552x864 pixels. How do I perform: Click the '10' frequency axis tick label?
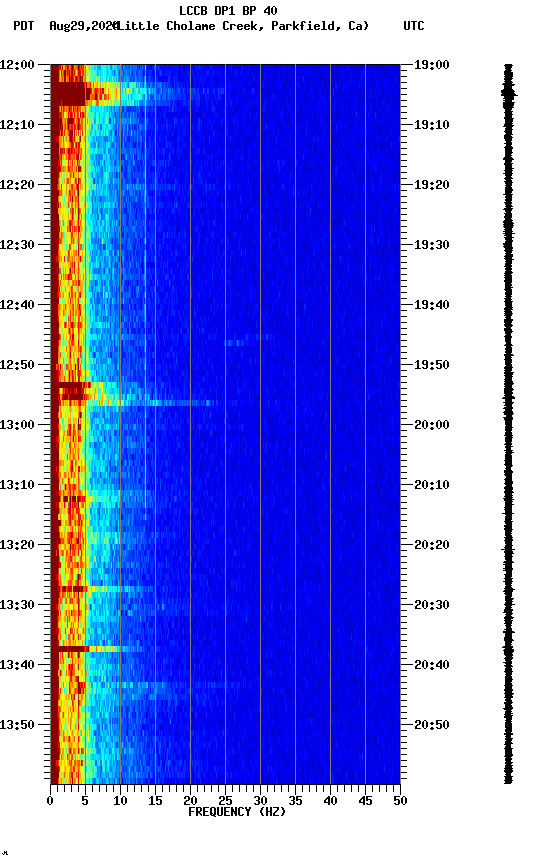point(120,801)
